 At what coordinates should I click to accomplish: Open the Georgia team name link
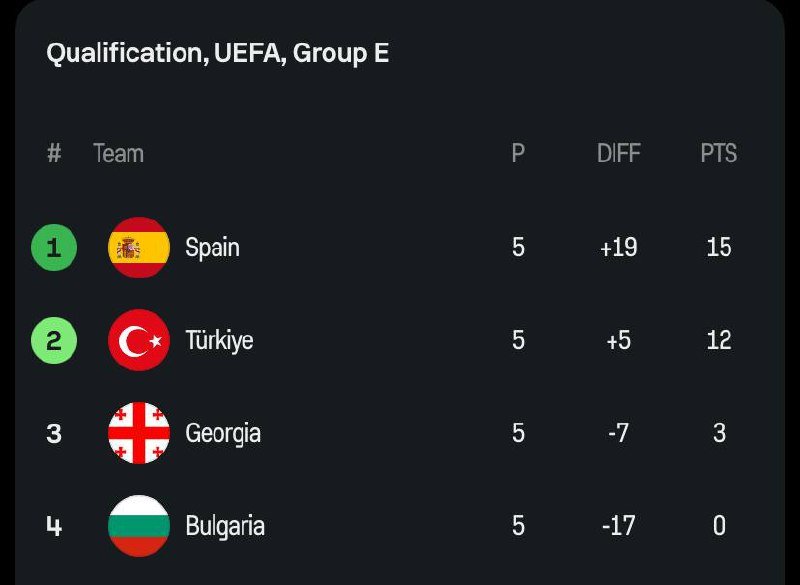[x=223, y=433]
